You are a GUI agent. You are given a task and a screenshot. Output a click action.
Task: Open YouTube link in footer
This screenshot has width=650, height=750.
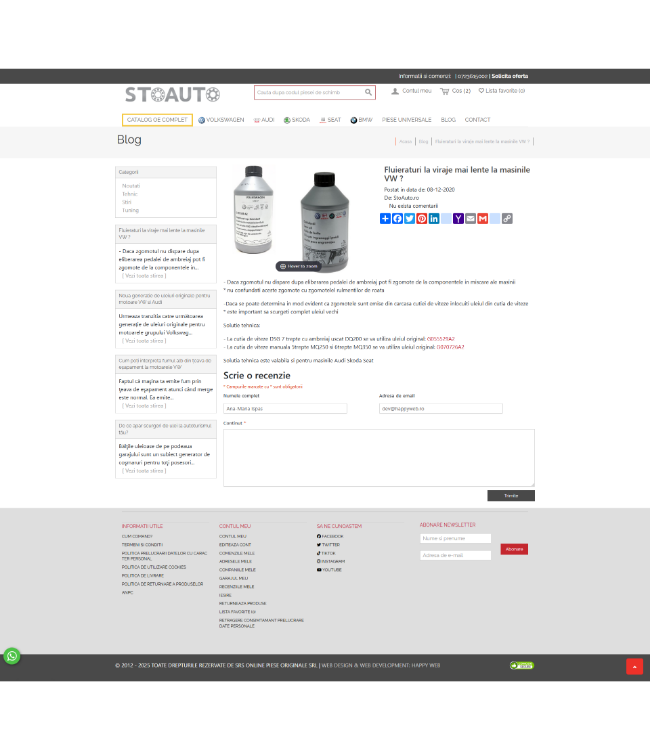329,570
